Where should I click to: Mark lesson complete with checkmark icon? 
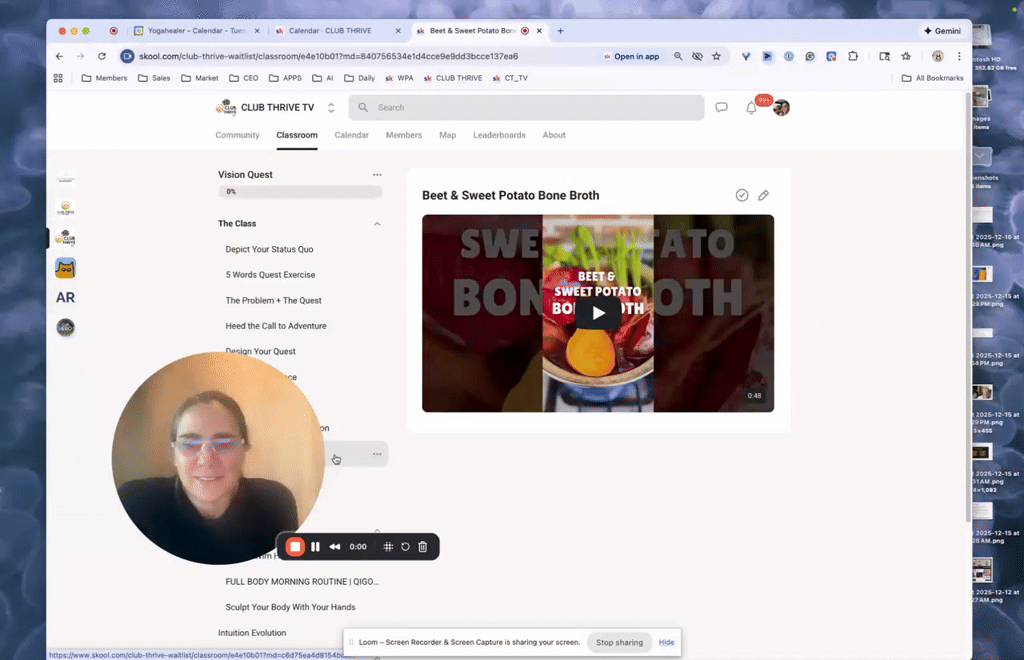[742, 195]
